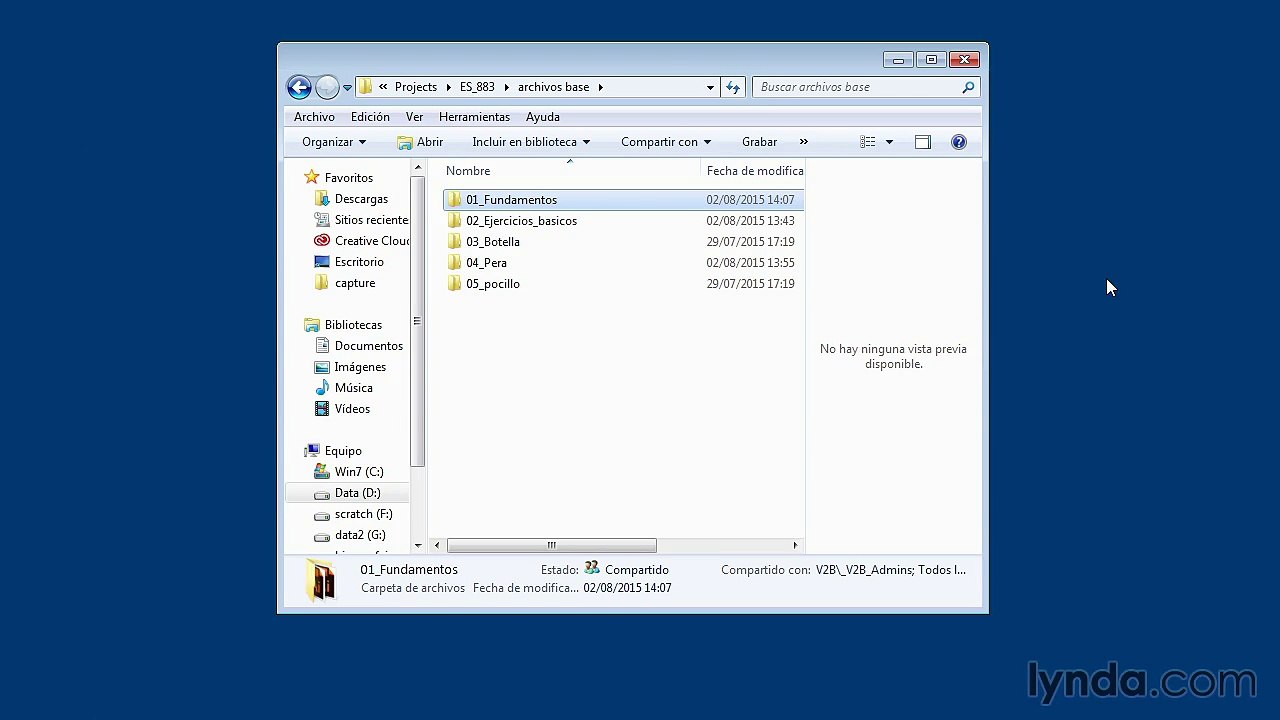Expand the breadcrumb arrow after archivos base
The height and width of the screenshot is (720, 1280).
point(601,87)
